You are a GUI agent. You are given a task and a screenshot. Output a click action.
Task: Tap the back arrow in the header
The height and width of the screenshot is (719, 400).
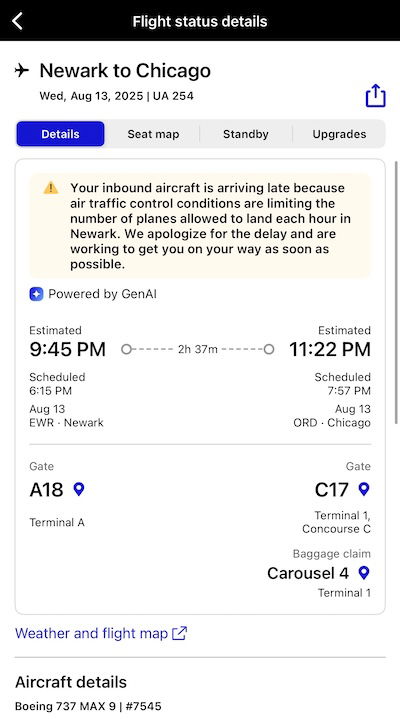click(17, 21)
